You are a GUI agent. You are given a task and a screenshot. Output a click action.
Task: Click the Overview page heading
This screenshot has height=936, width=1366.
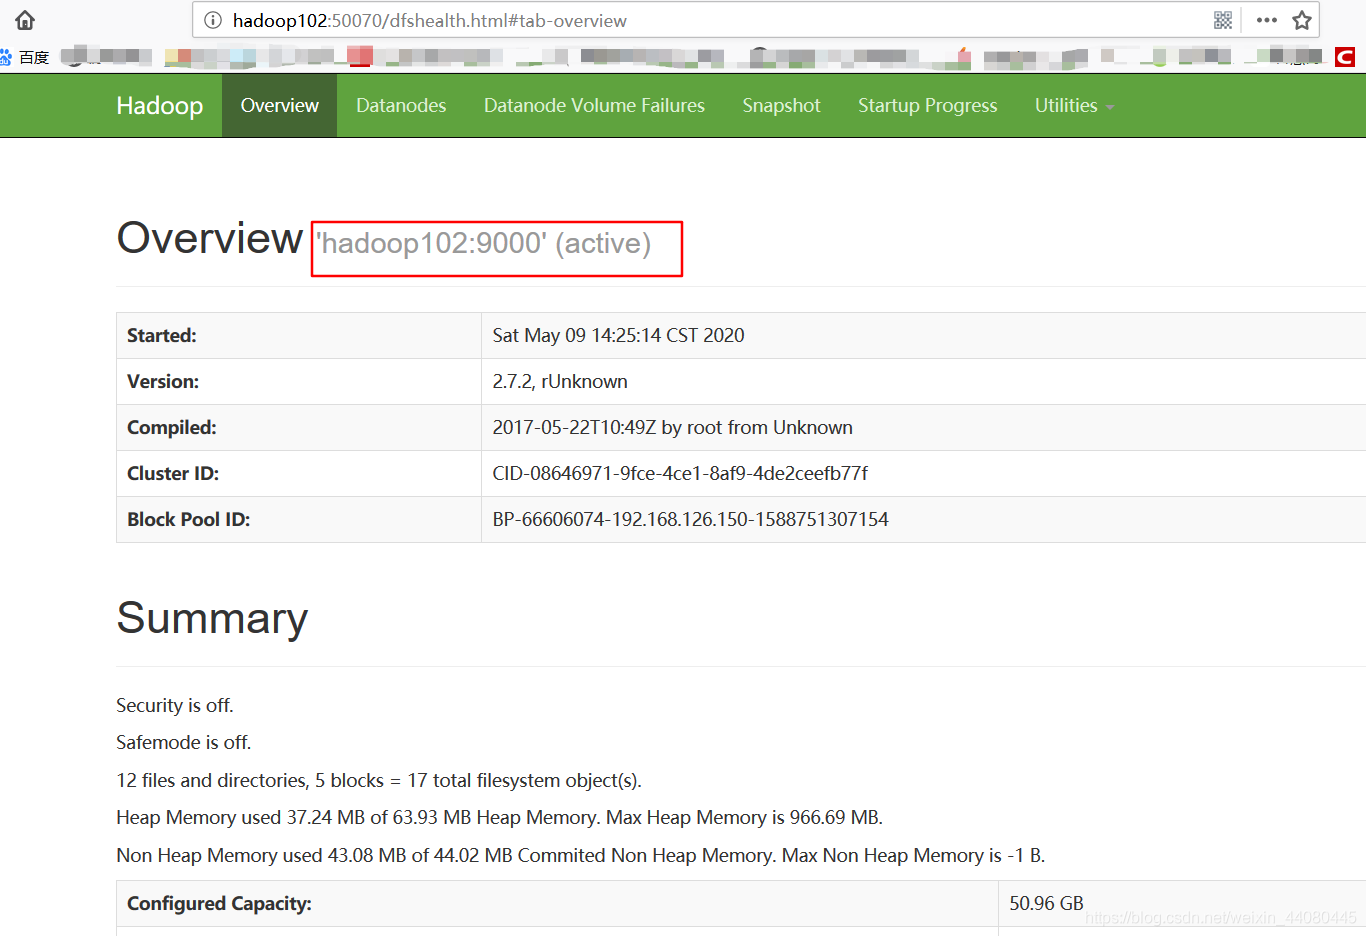pyautogui.click(x=209, y=238)
